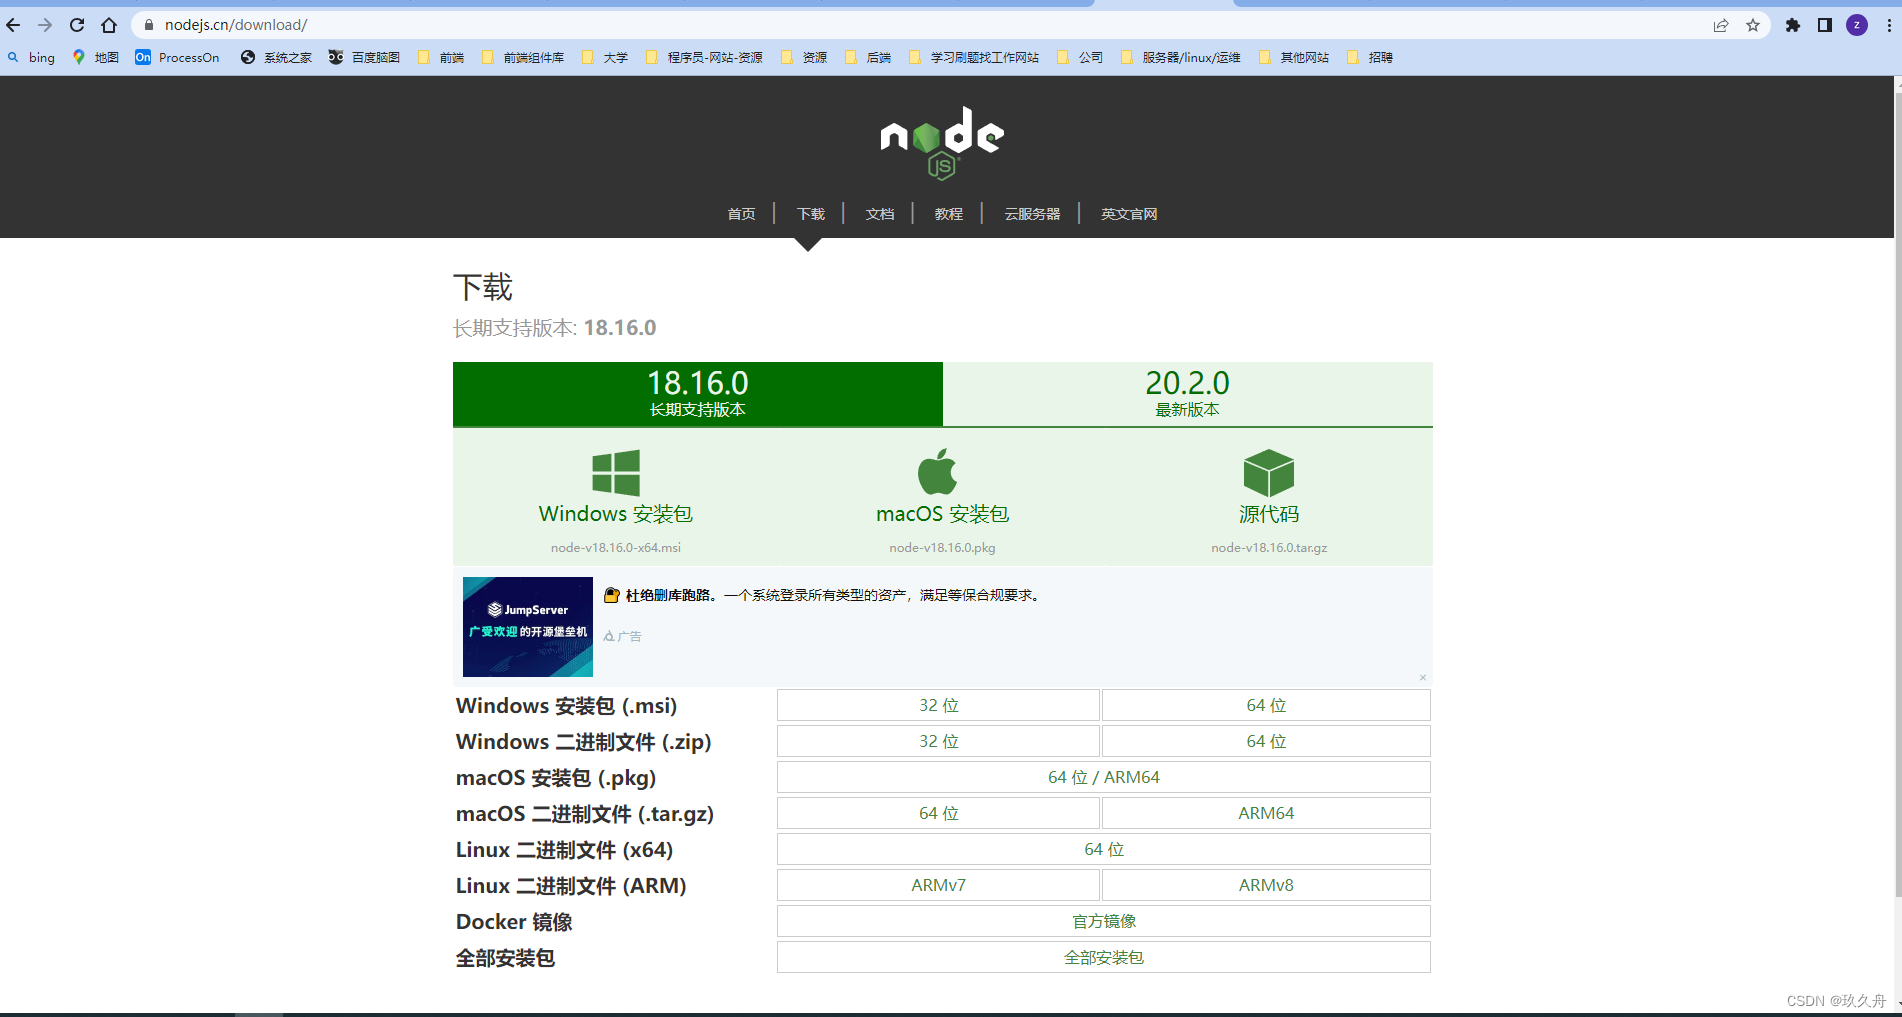Open the 英文官网 navigation item
Image resolution: width=1902 pixels, height=1017 pixels.
[x=1128, y=213]
